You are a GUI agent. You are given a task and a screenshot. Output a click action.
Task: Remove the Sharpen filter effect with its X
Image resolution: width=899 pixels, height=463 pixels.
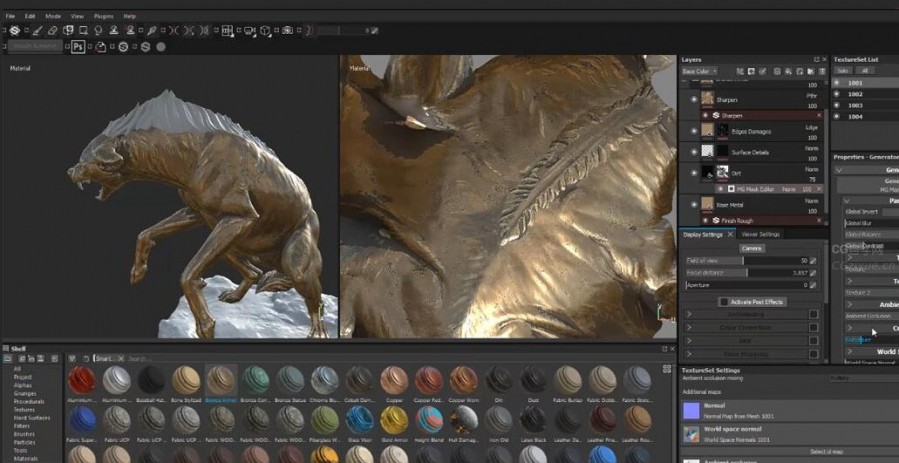click(x=819, y=116)
